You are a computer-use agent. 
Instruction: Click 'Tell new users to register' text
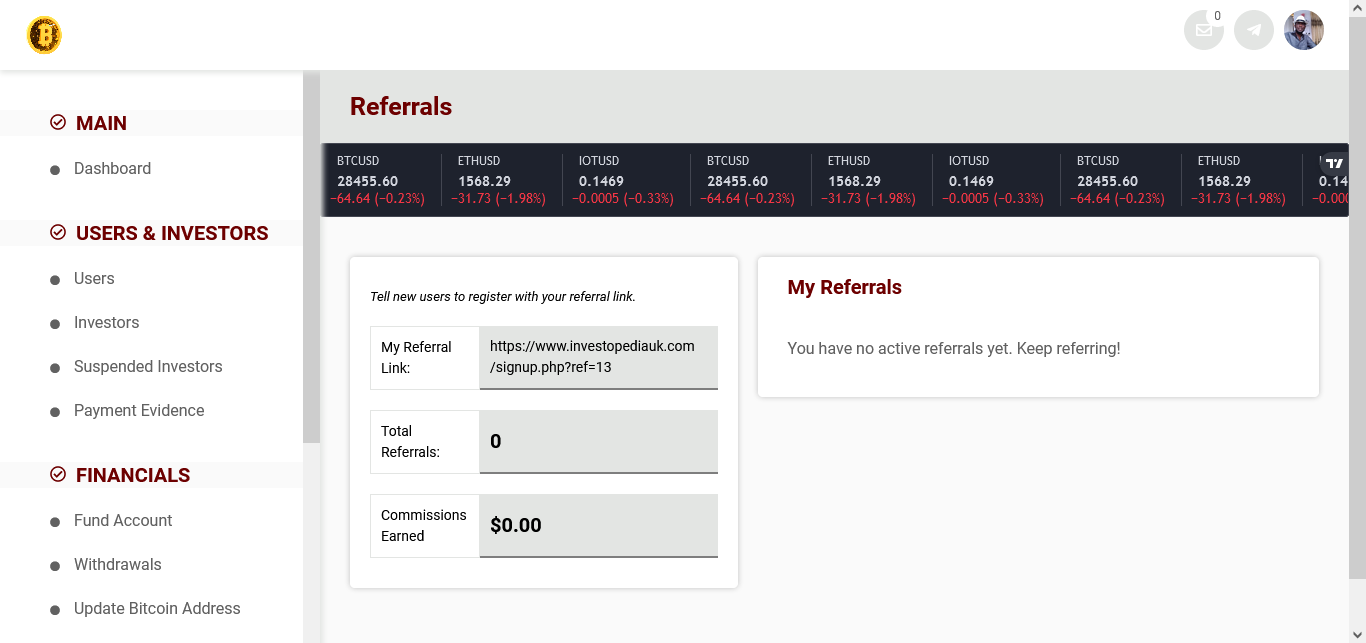(503, 297)
